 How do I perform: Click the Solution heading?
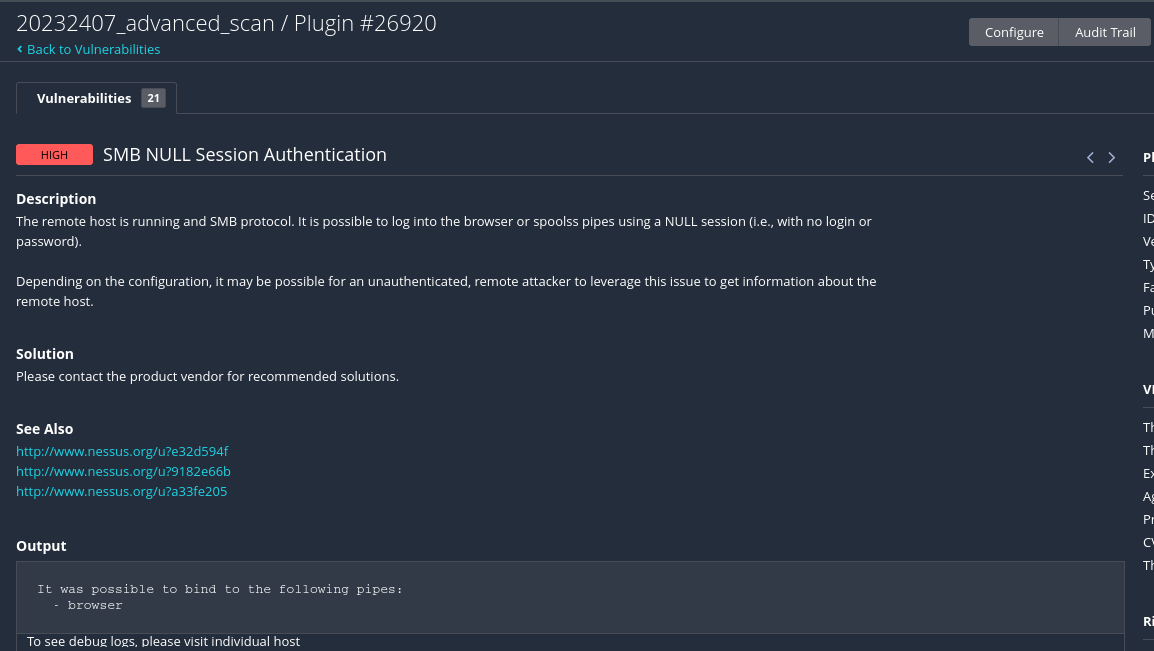[45, 354]
